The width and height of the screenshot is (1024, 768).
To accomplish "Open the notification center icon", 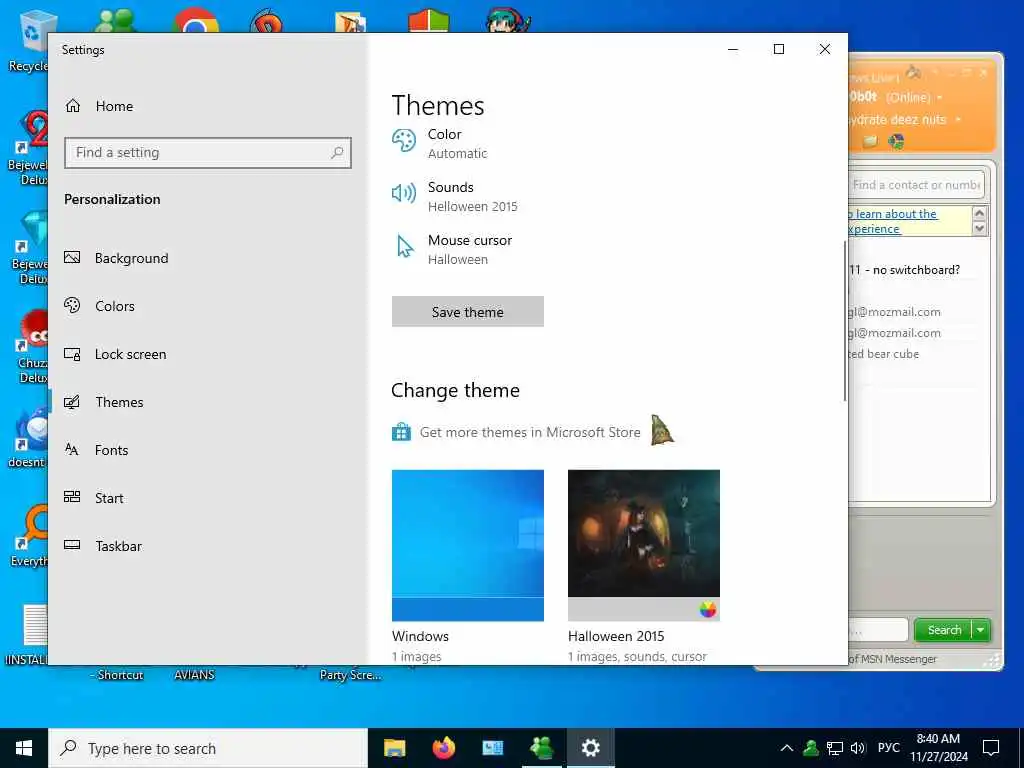I will 991,748.
